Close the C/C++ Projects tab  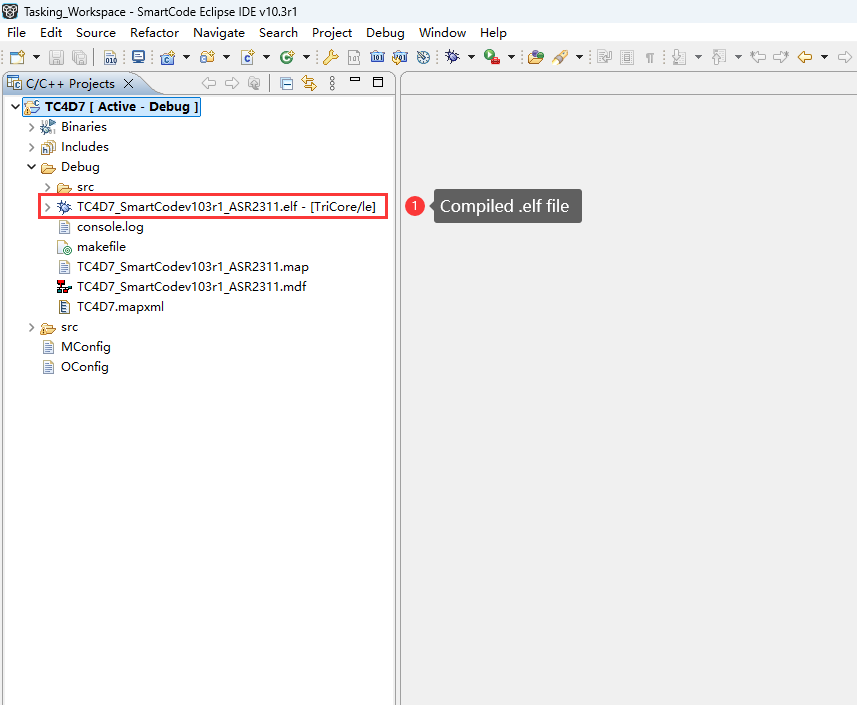coord(128,84)
